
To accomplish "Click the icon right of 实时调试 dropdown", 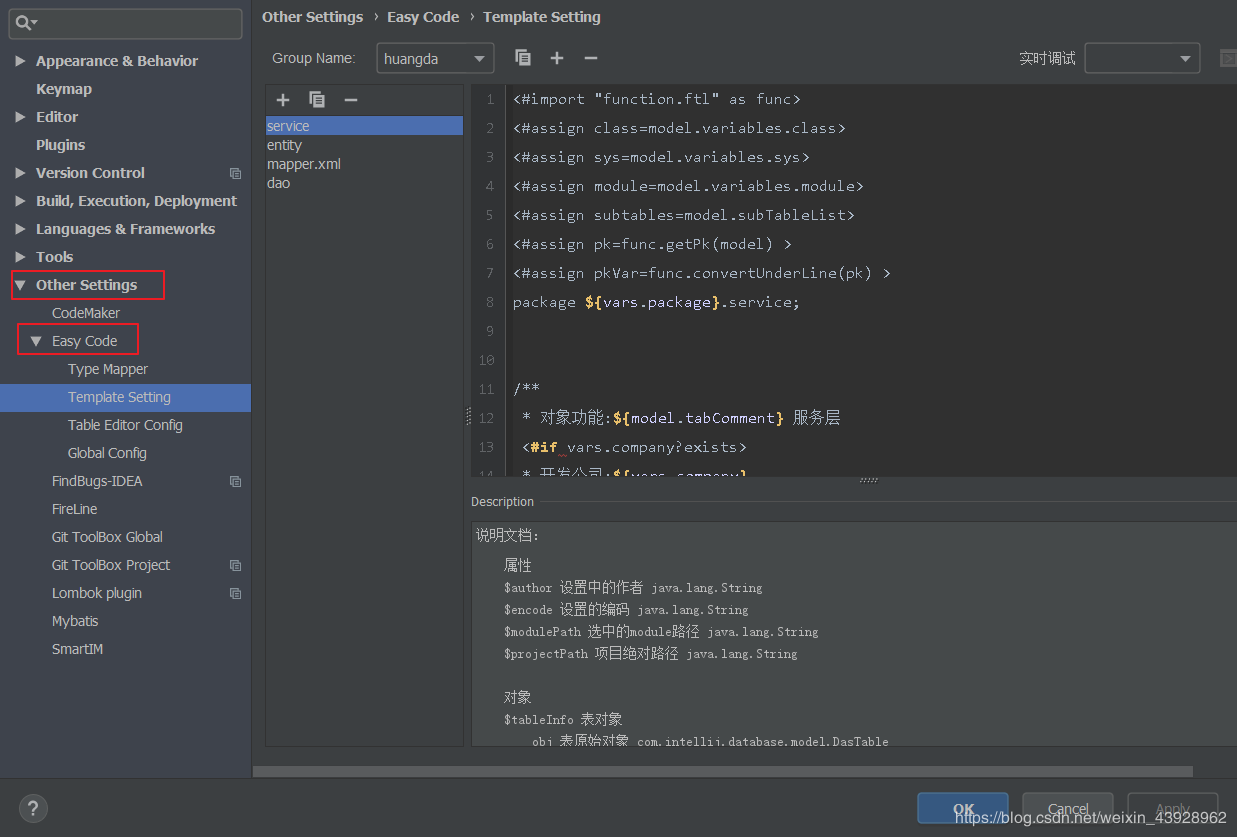I will 1228,58.
